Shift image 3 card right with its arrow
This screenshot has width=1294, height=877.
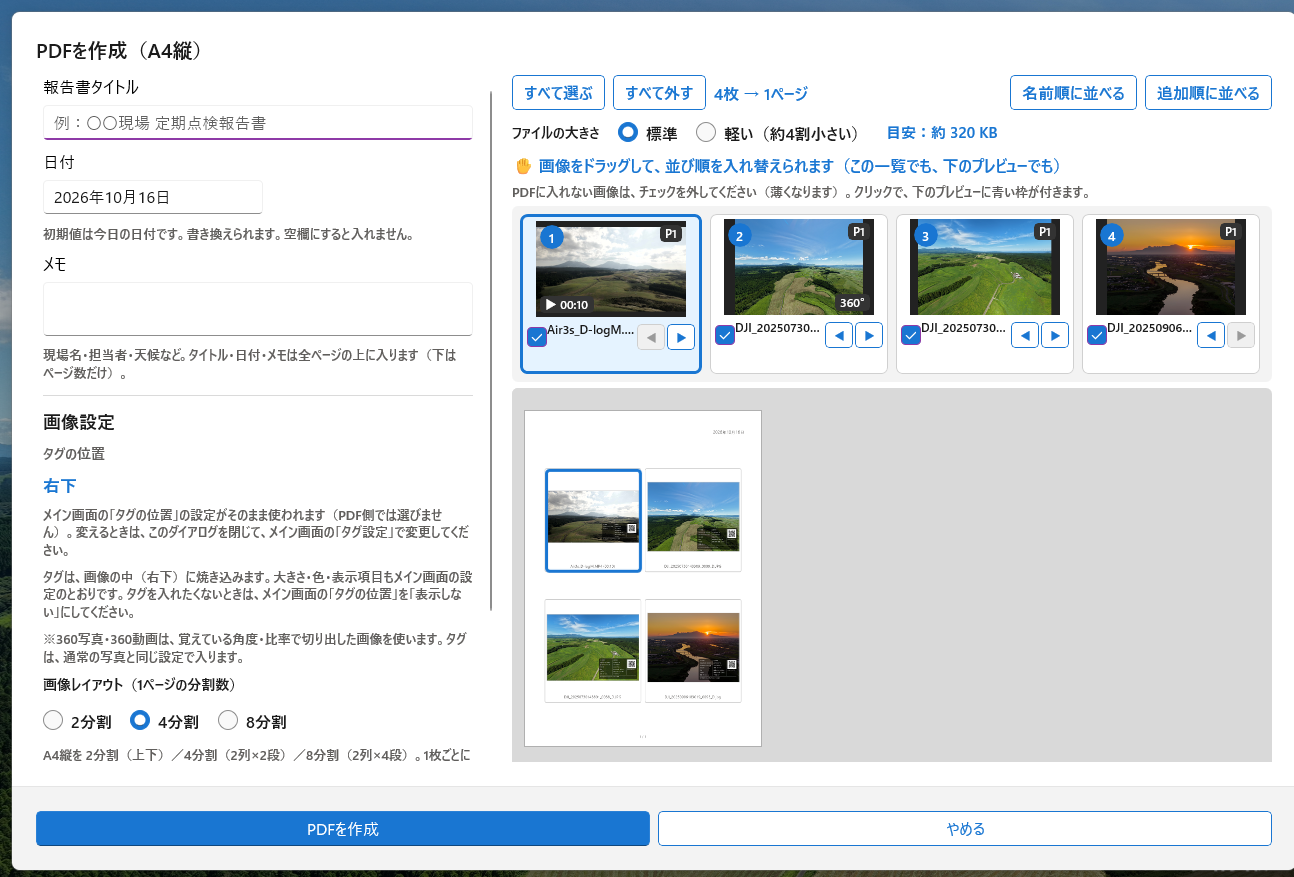(x=1055, y=335)
